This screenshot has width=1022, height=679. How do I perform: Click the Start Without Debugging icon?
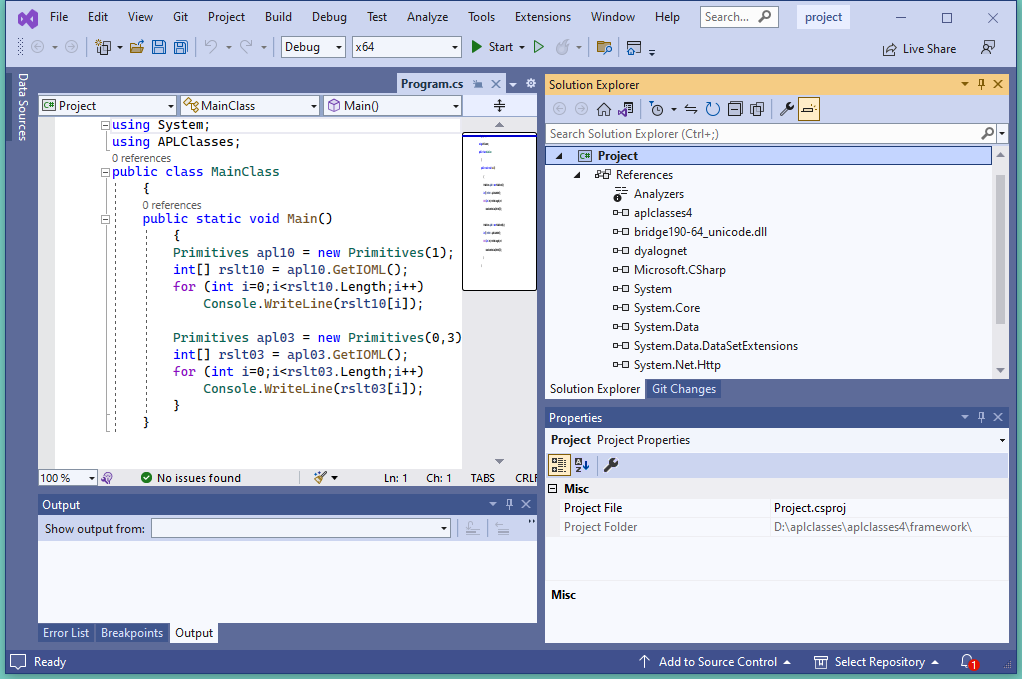click(x=538, y=47)
